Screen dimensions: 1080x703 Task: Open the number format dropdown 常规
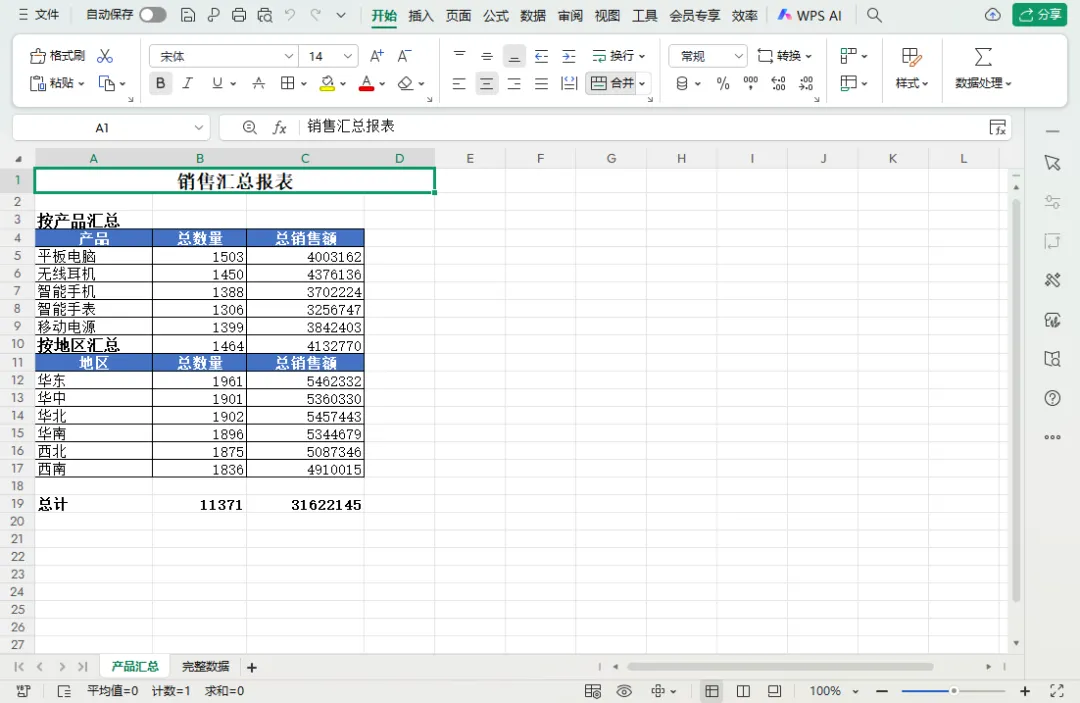739,56
